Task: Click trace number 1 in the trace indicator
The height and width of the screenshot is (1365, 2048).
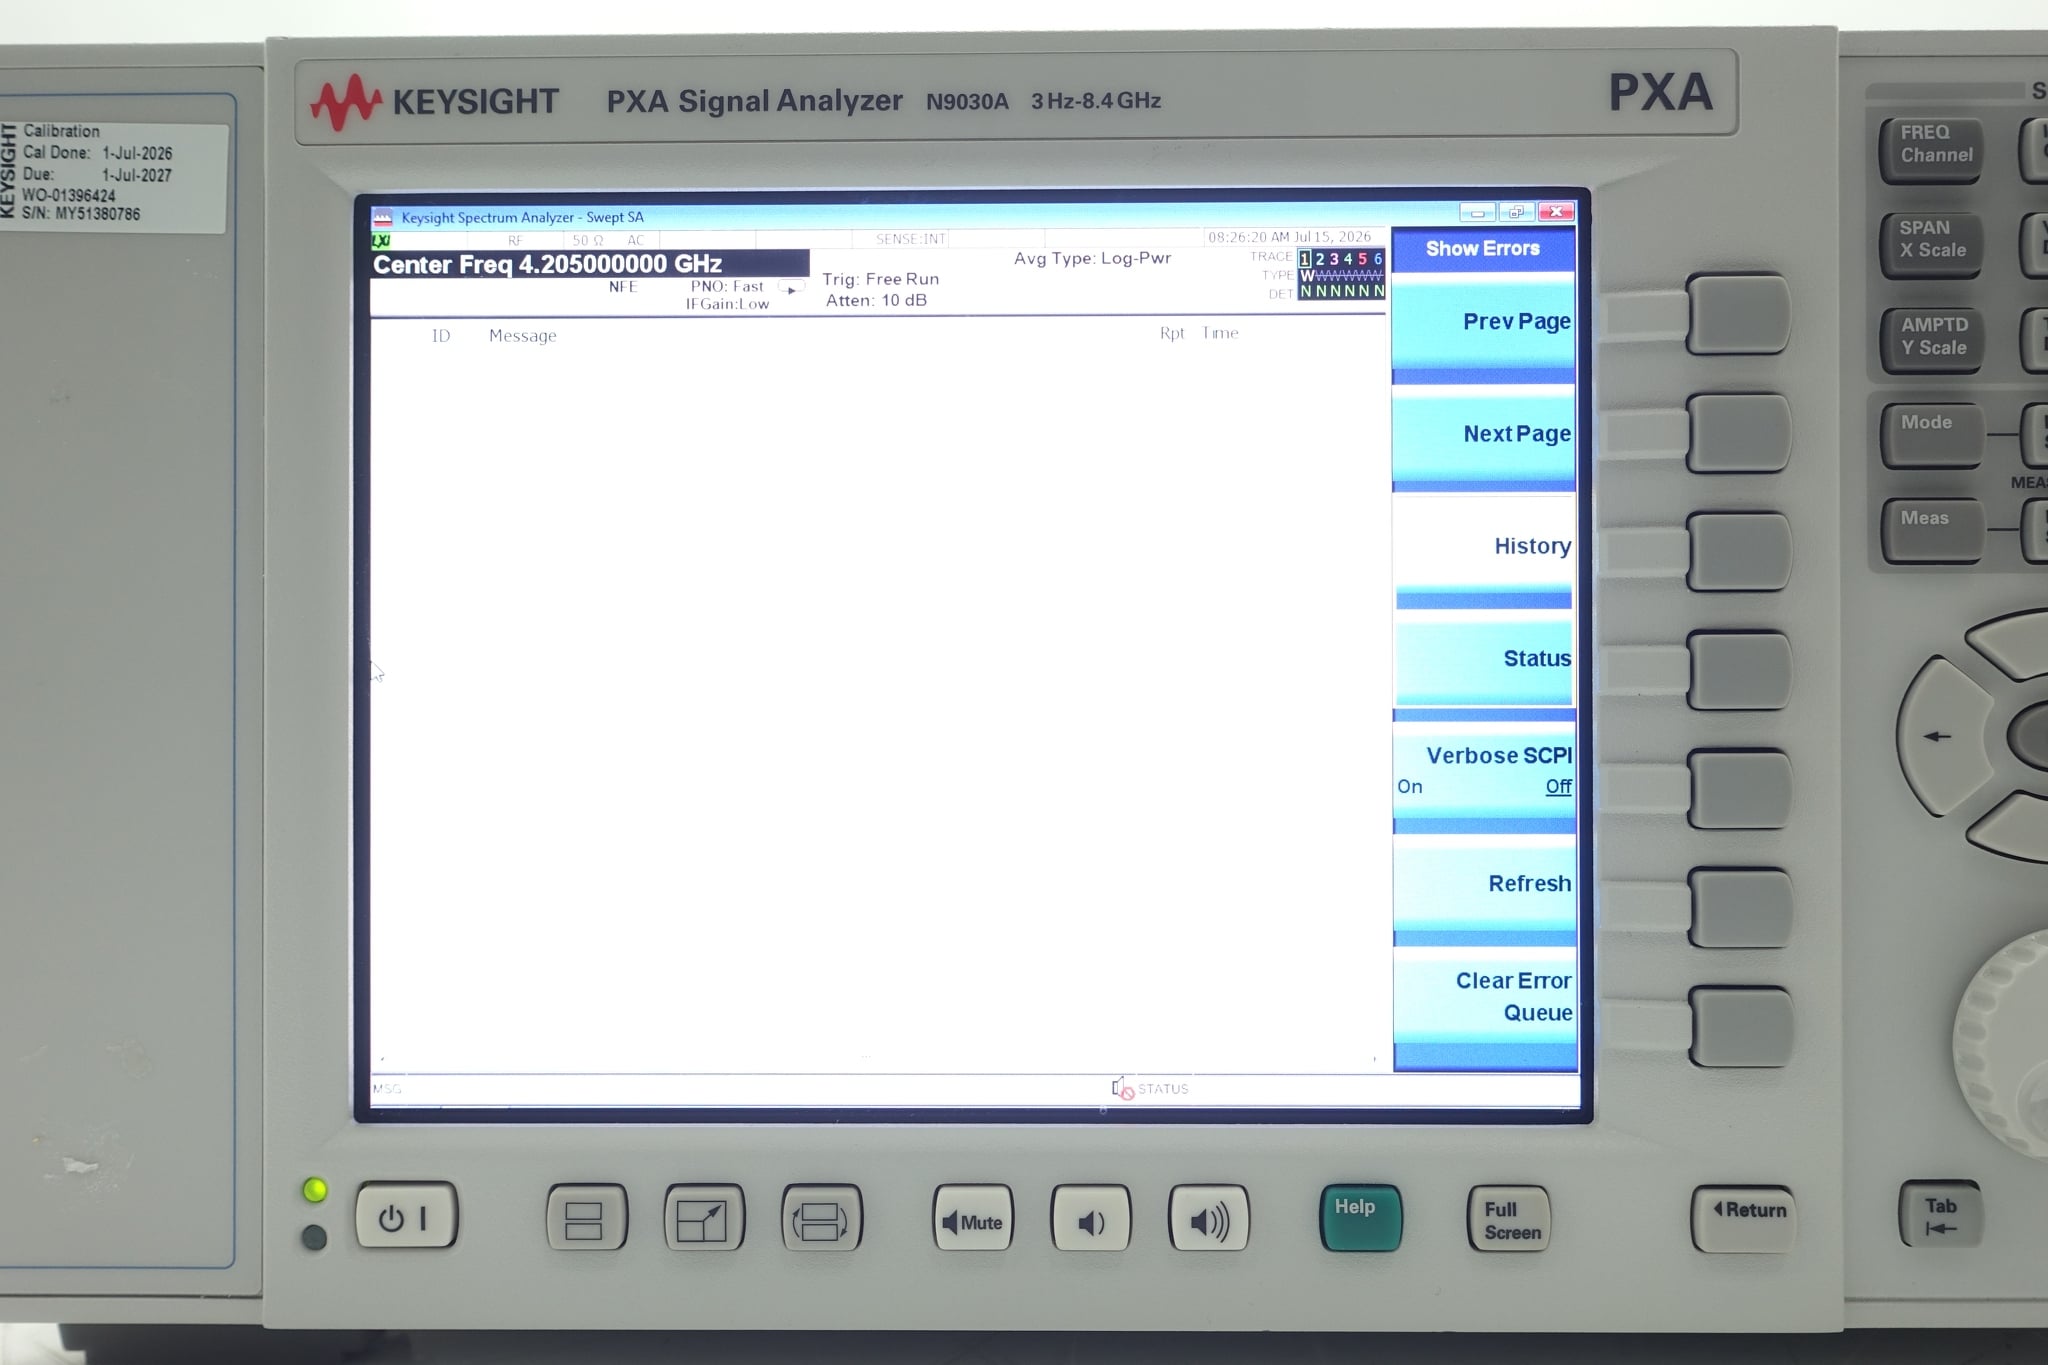Action: coord(1304,259)
